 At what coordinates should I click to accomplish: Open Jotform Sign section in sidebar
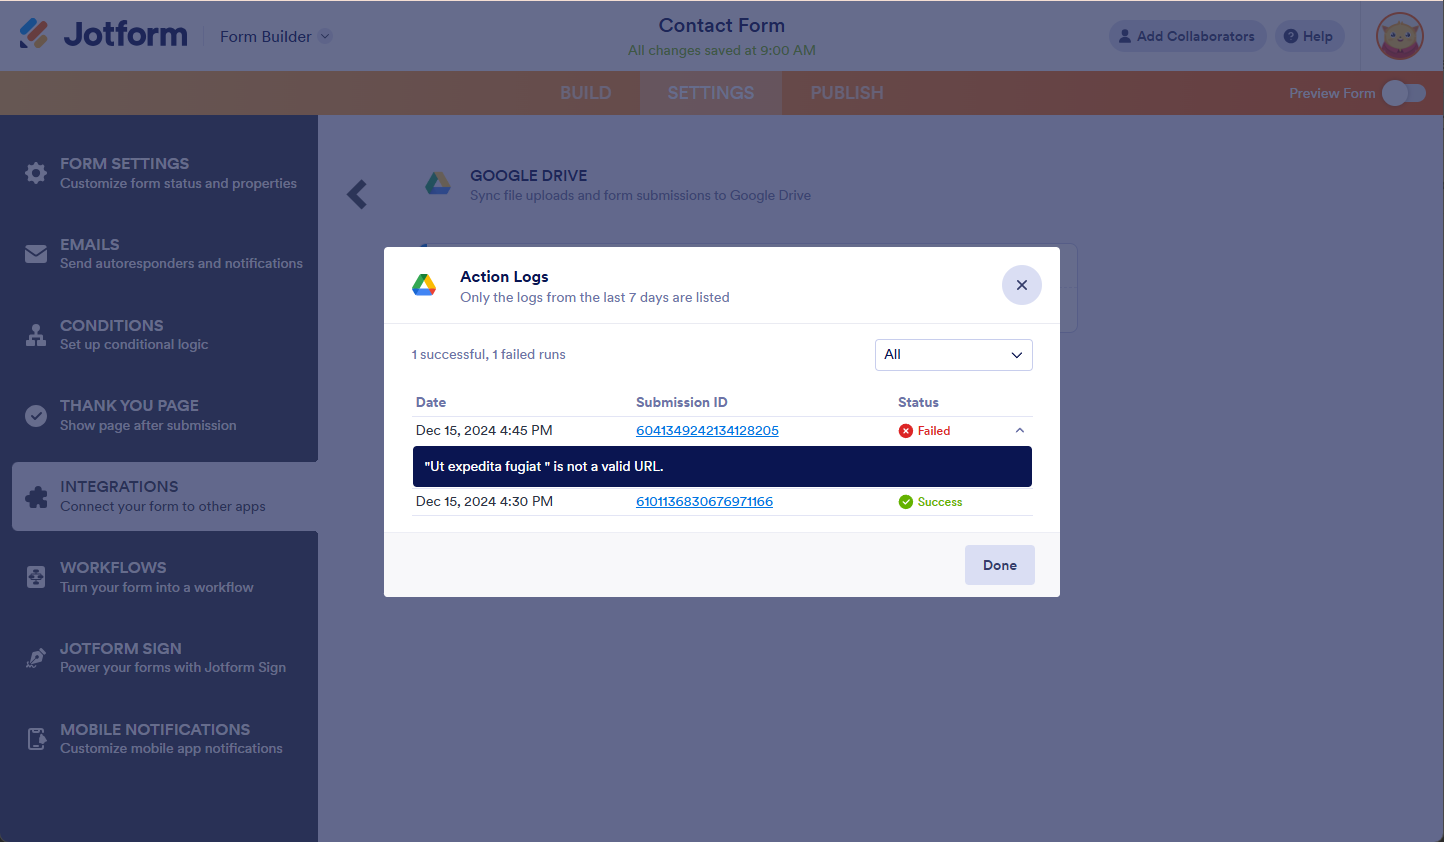pos(165,658)
